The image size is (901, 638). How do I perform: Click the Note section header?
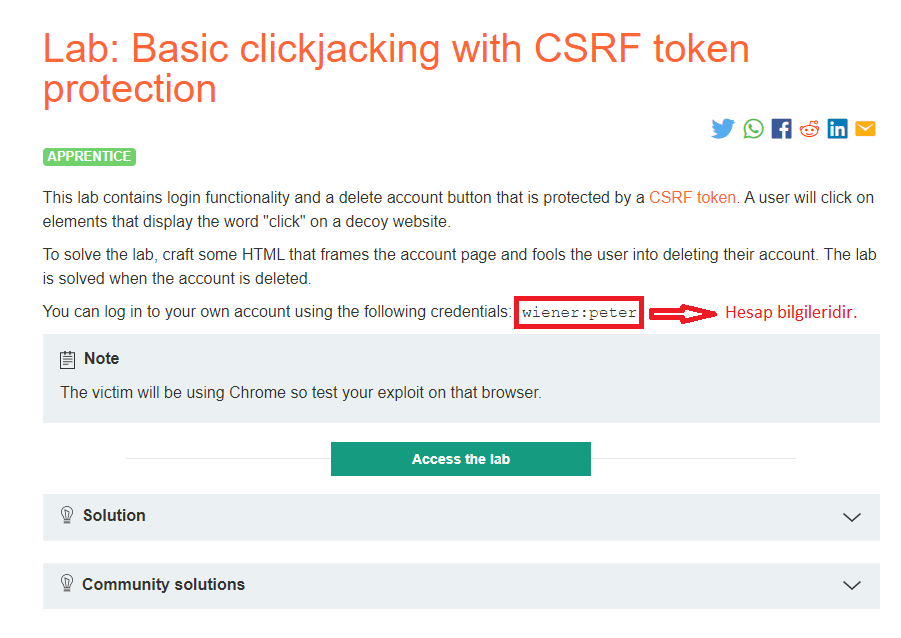coord(102,358)
